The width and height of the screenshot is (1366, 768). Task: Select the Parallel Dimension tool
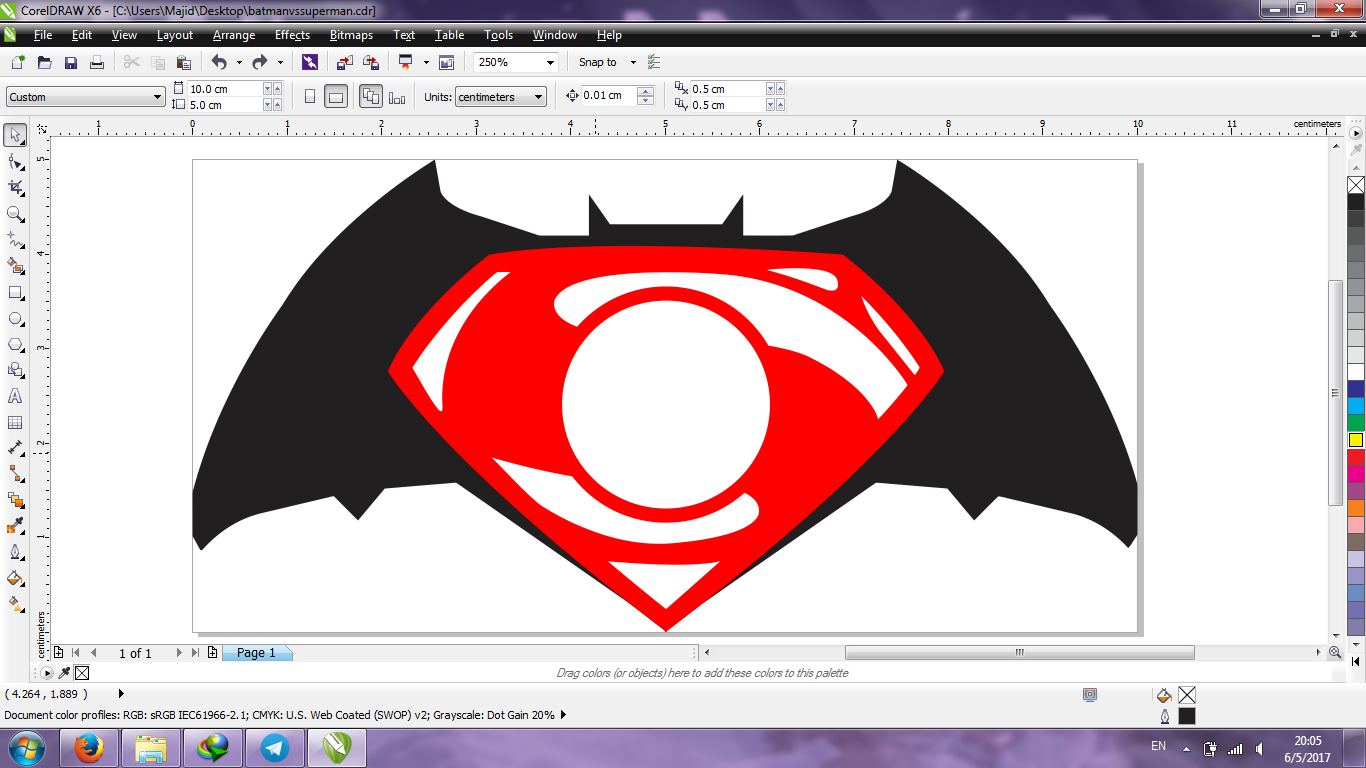(15, 448)
